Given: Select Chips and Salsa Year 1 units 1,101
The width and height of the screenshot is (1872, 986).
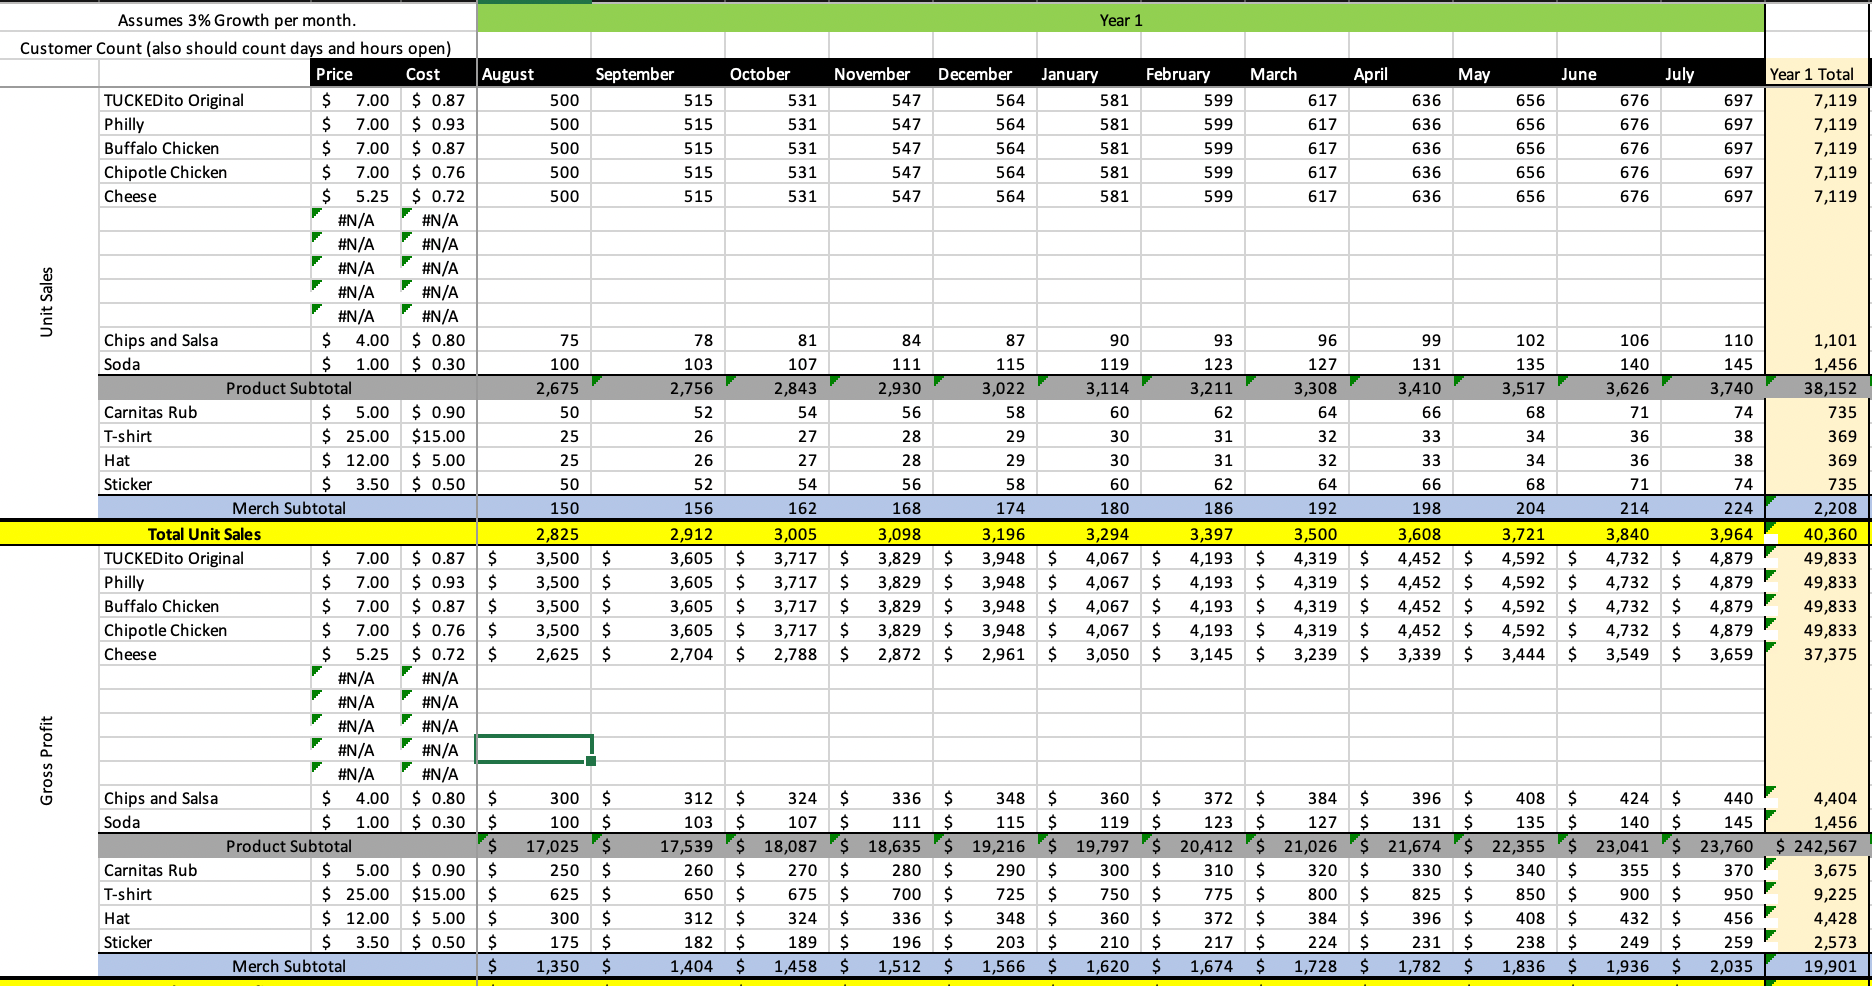Looking at the screenshot, I should click(1816, 340).
